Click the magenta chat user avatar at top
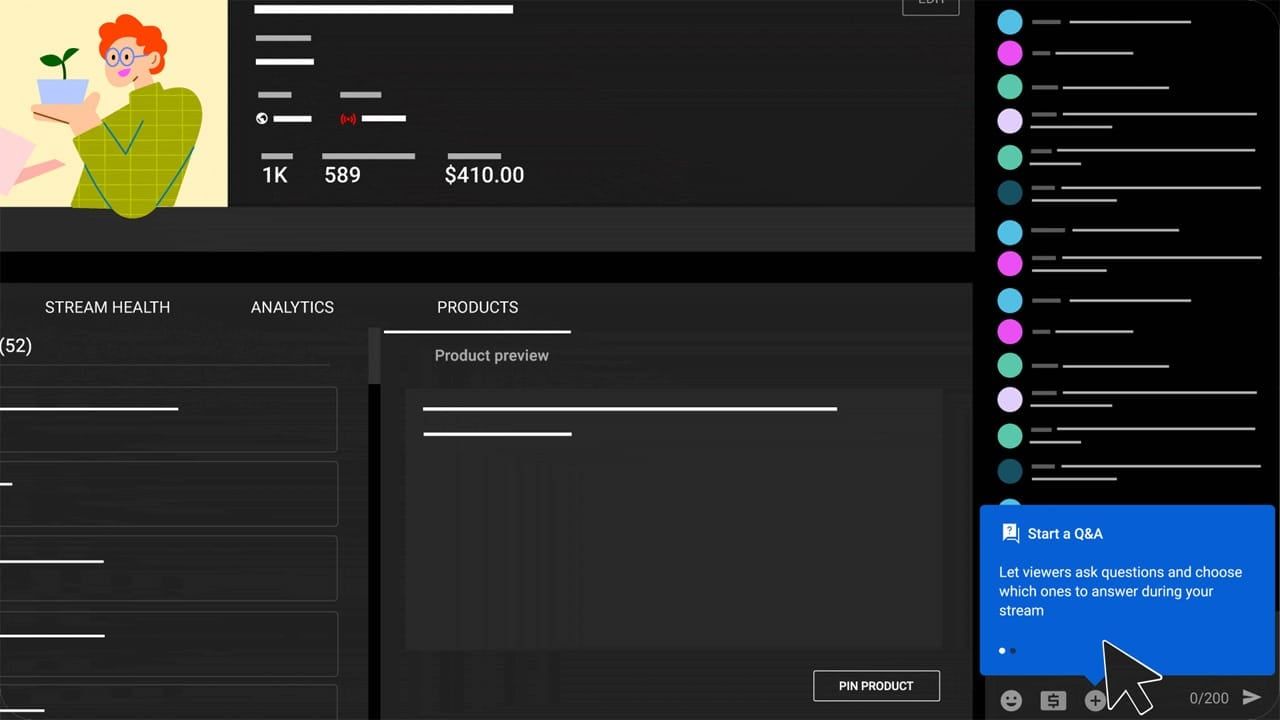This screenshot has width=1280, height=720. pyautogui.click(x=1010, y=53)
